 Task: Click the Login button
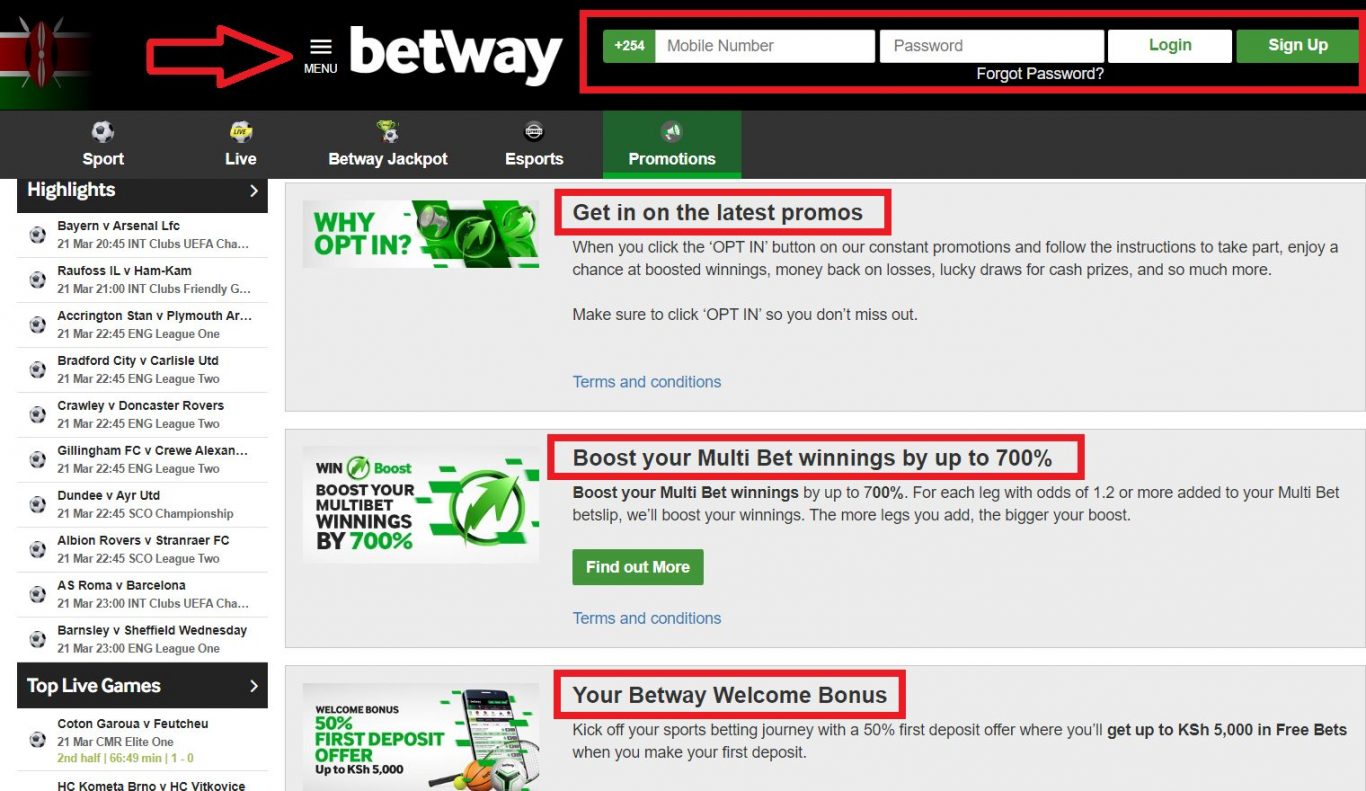[1170, 46]
